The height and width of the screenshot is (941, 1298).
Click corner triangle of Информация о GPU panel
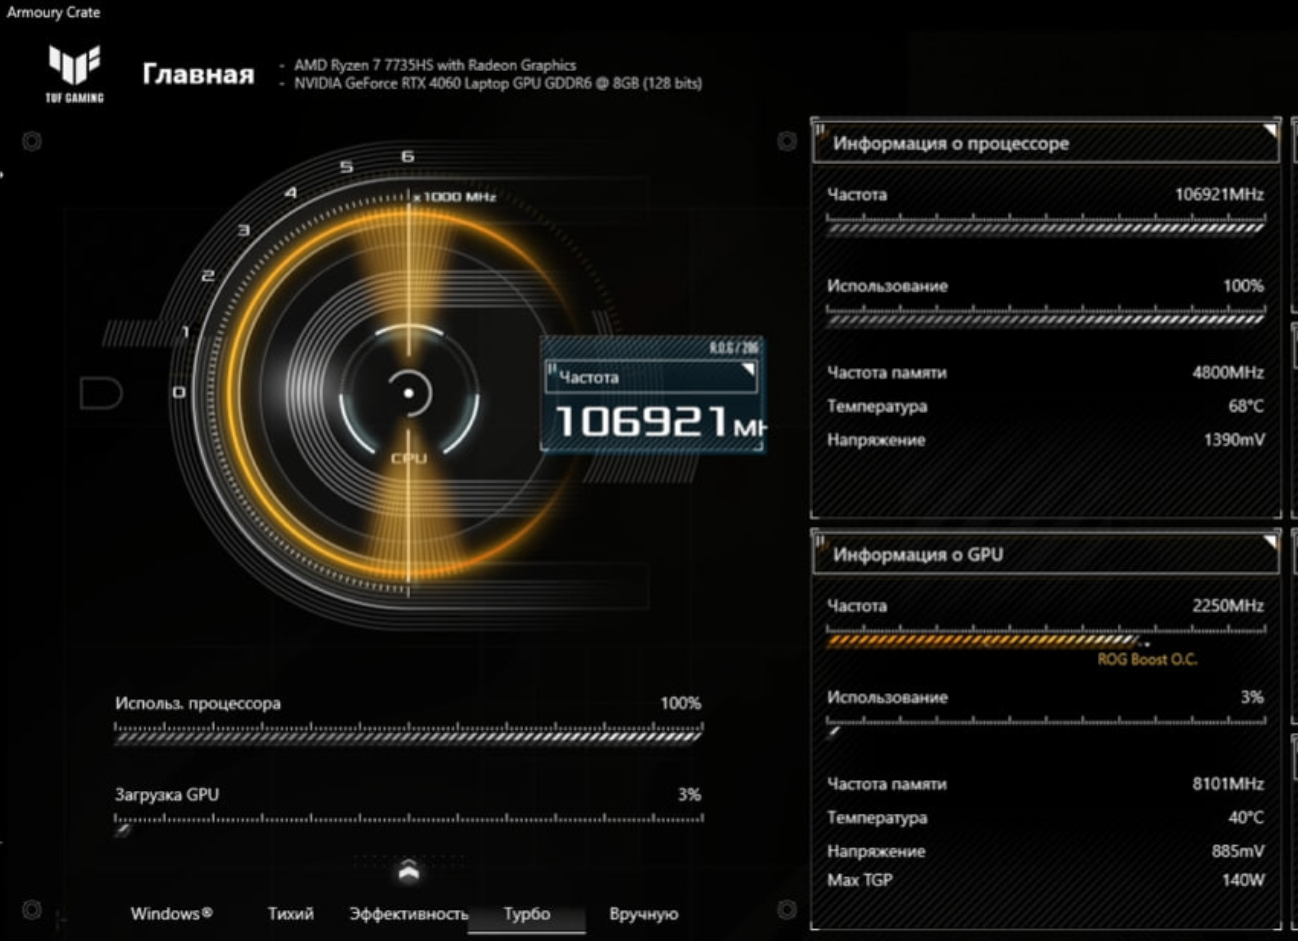pos(1270,542)
